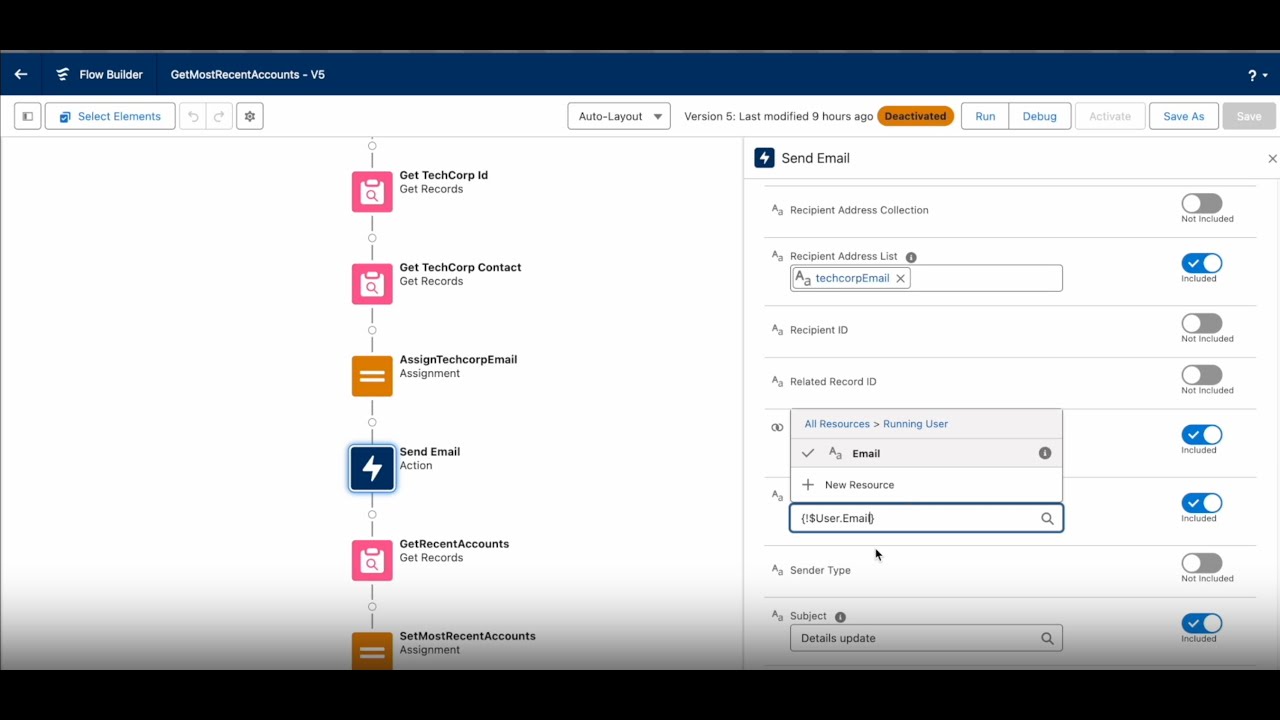
Task: Select Email resource in dropdown
Action: tap(926, 453)
